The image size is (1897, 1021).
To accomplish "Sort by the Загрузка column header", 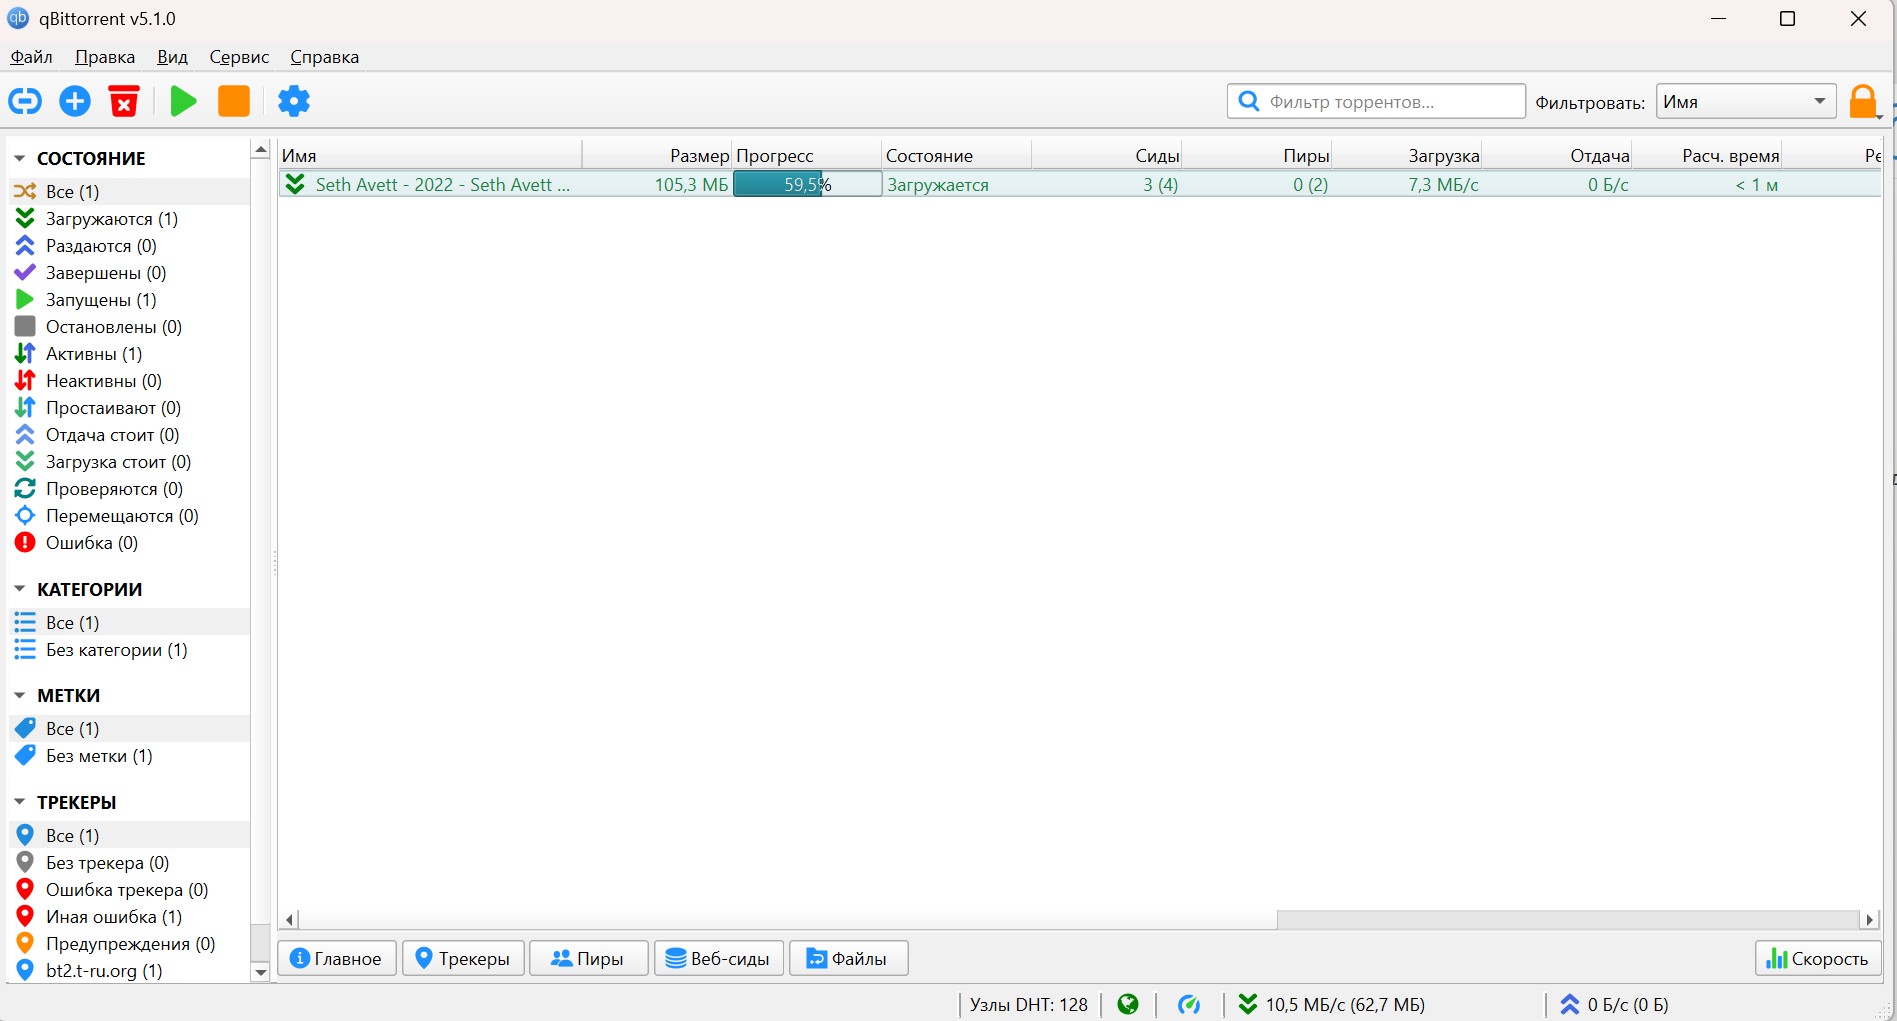I will point(1406,155).
